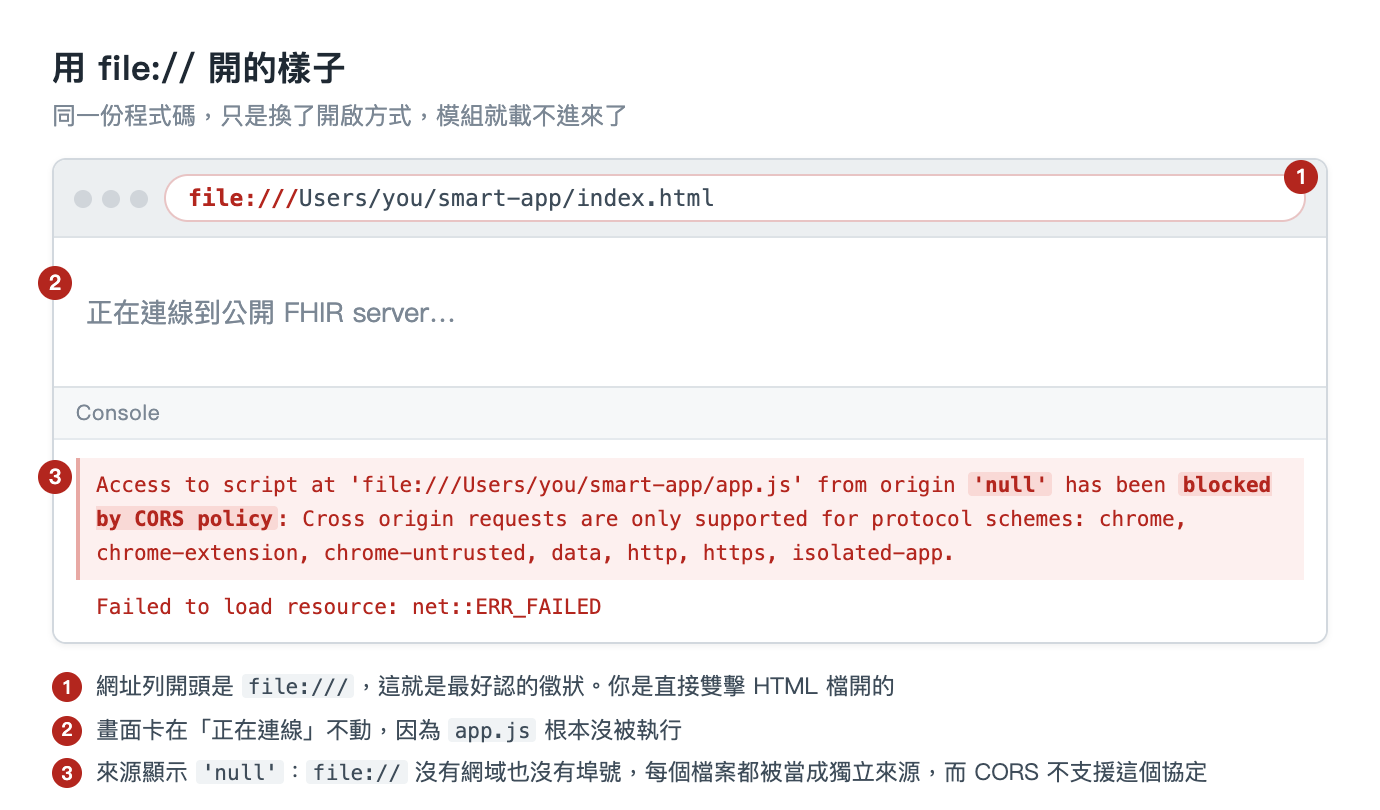Click the middle gray window dot
The width and height of the screenshot is (1380, 810).
111,199
